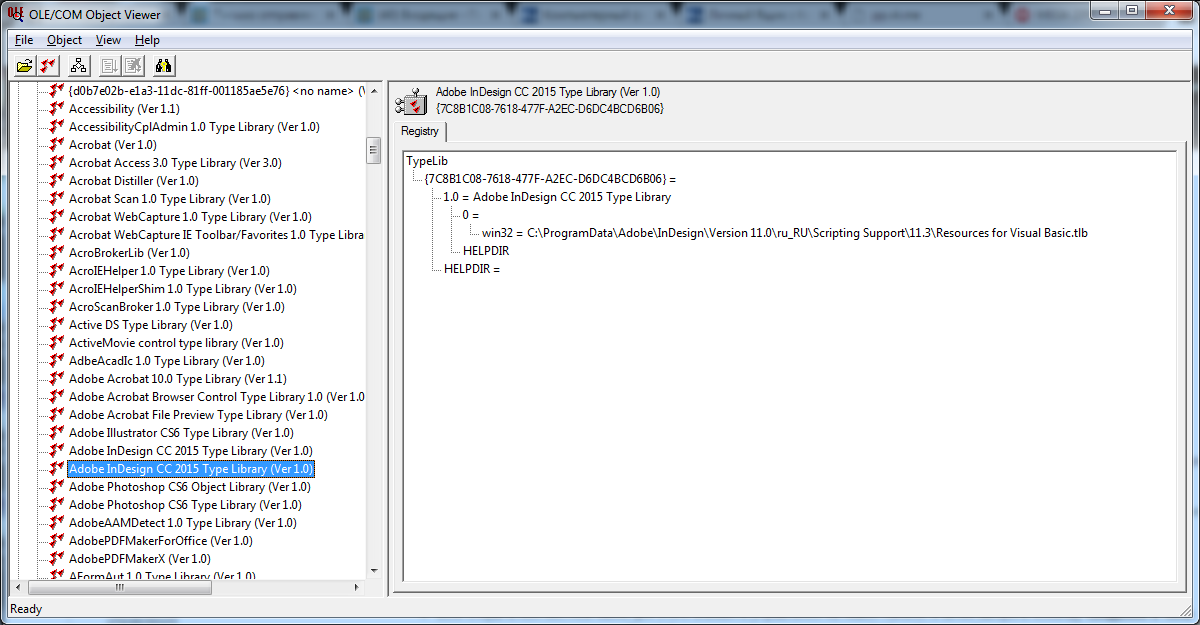Viewport: 1200px width, 625px height.
Task: Click the icon beside AdbeAcadIc 1.0 Type Library
Action: tap(56, 361)
